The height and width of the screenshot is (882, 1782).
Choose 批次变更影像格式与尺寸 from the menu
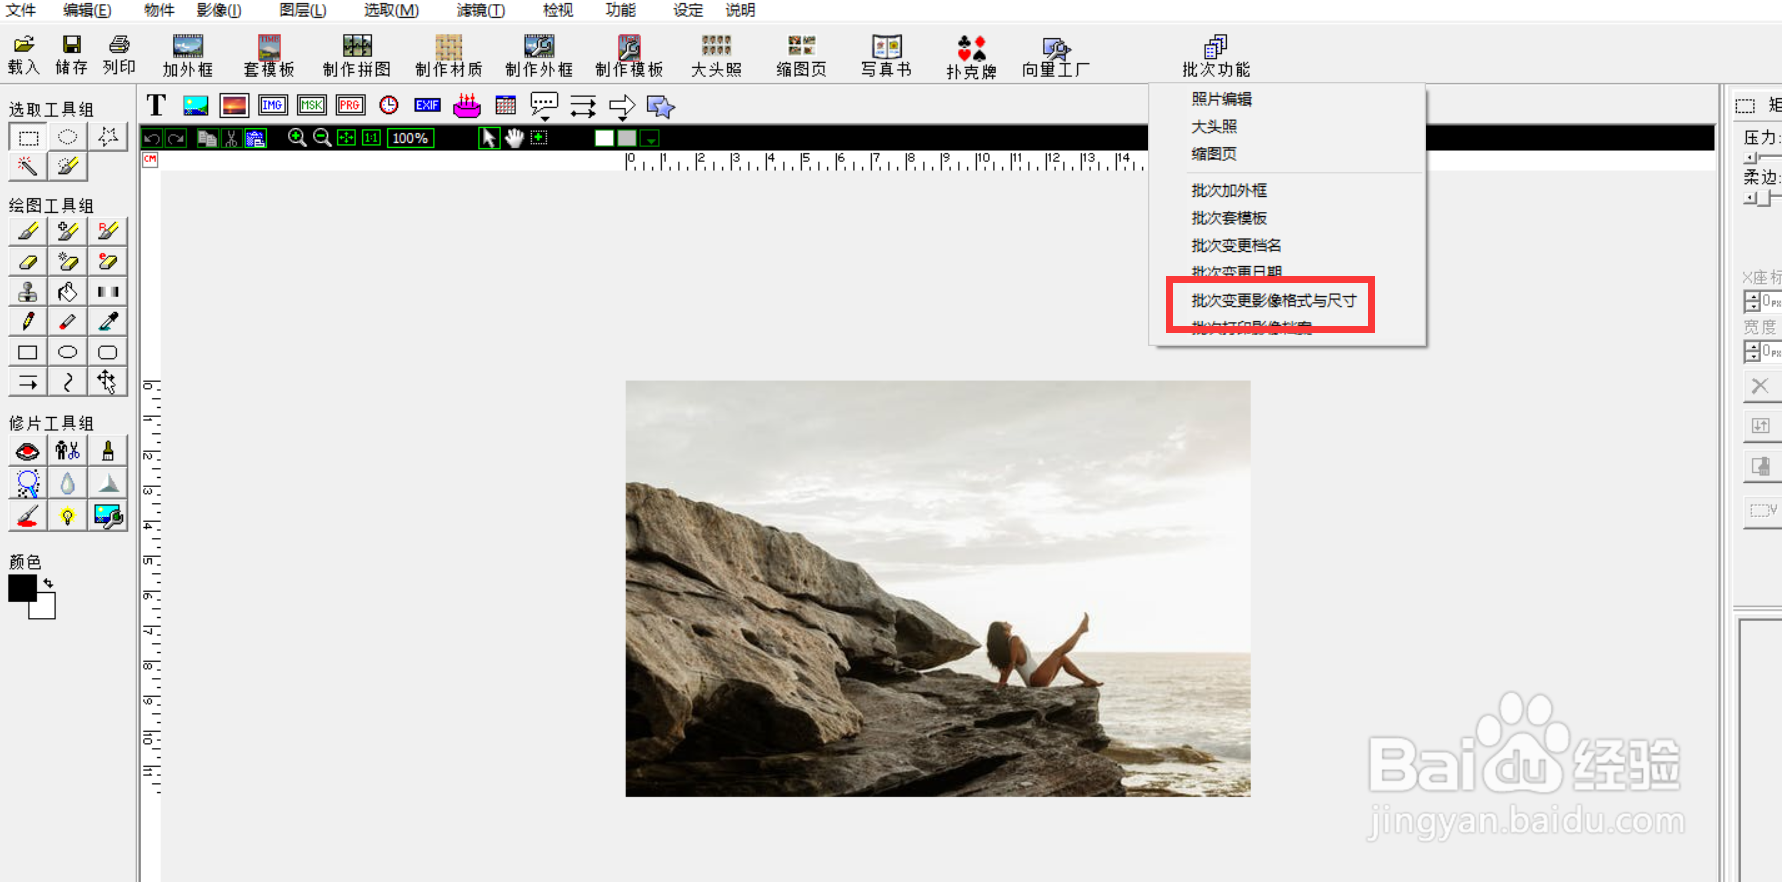click(x=1274, y=300)
